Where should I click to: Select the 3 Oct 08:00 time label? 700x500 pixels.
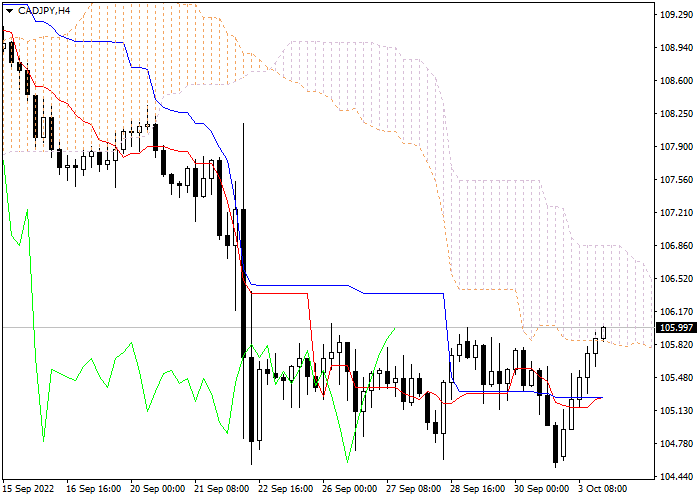[x=603, y=489]
